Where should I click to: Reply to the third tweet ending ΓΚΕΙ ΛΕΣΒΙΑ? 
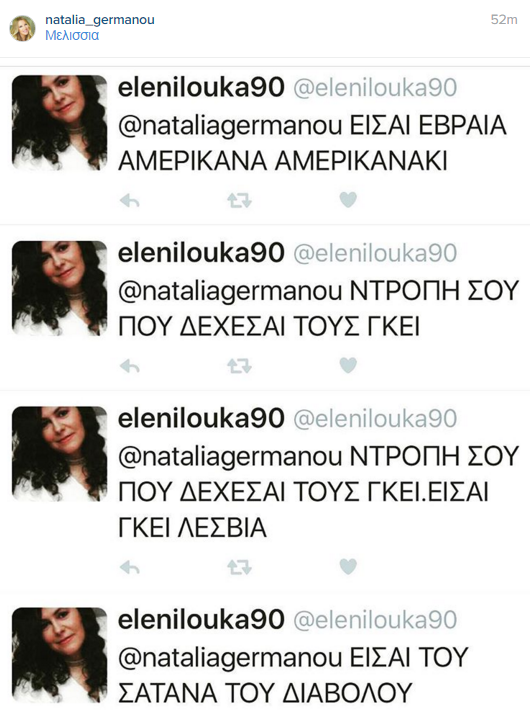point(130,567)
